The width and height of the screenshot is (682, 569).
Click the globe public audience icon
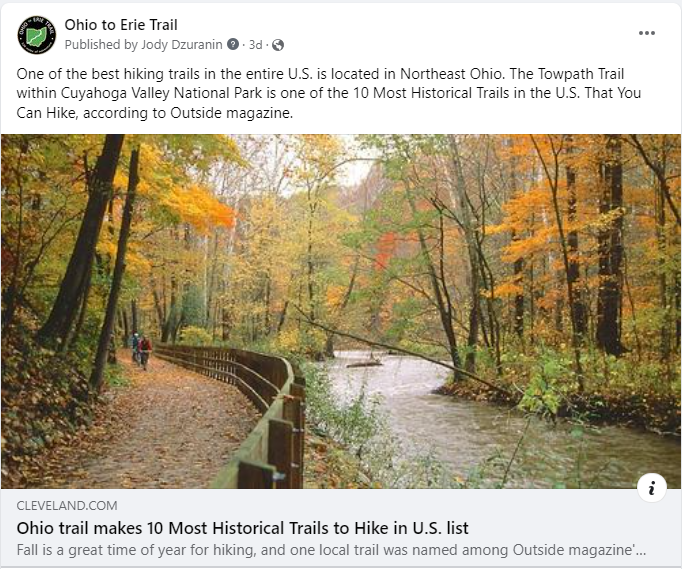pos(278,45)
